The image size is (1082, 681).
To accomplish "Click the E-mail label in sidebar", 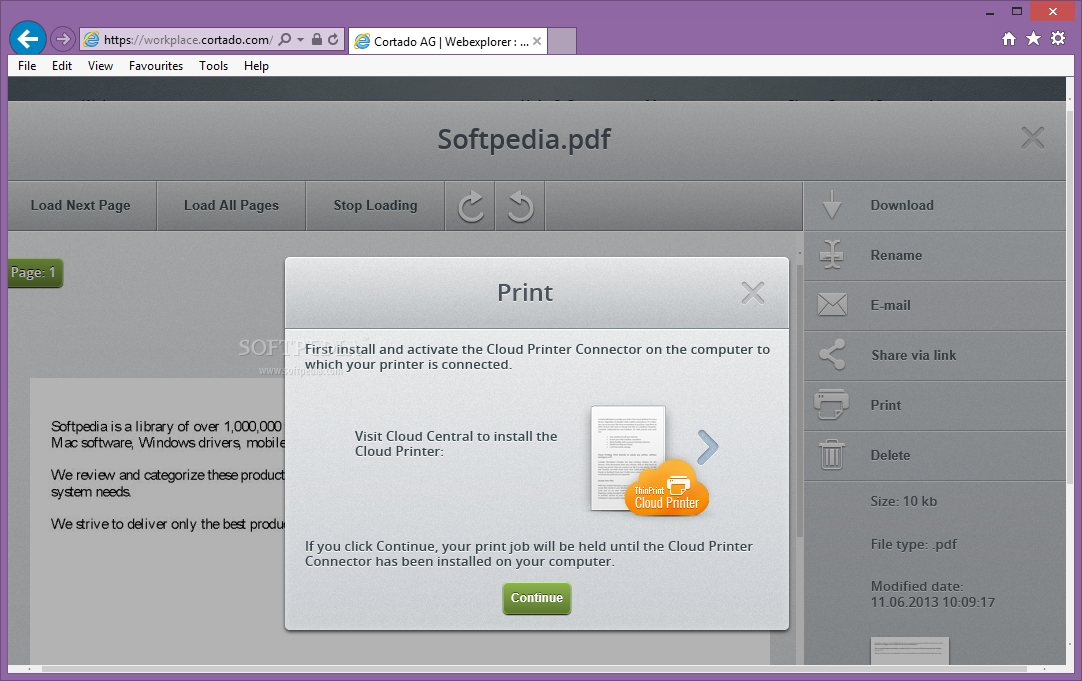I will point(890,305).
